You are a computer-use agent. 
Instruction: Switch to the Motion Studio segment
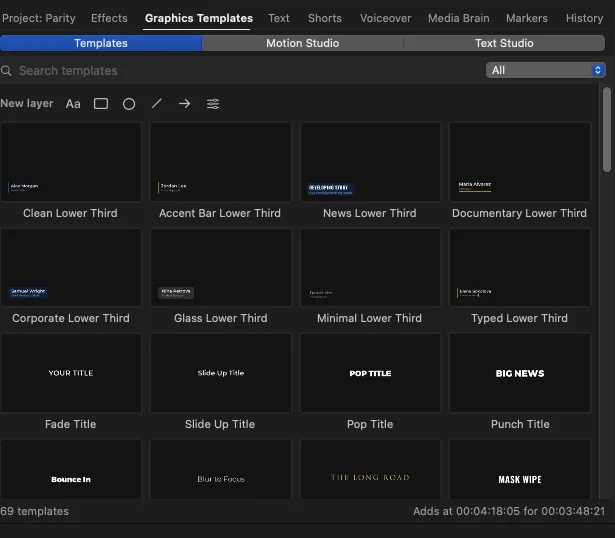302,43
